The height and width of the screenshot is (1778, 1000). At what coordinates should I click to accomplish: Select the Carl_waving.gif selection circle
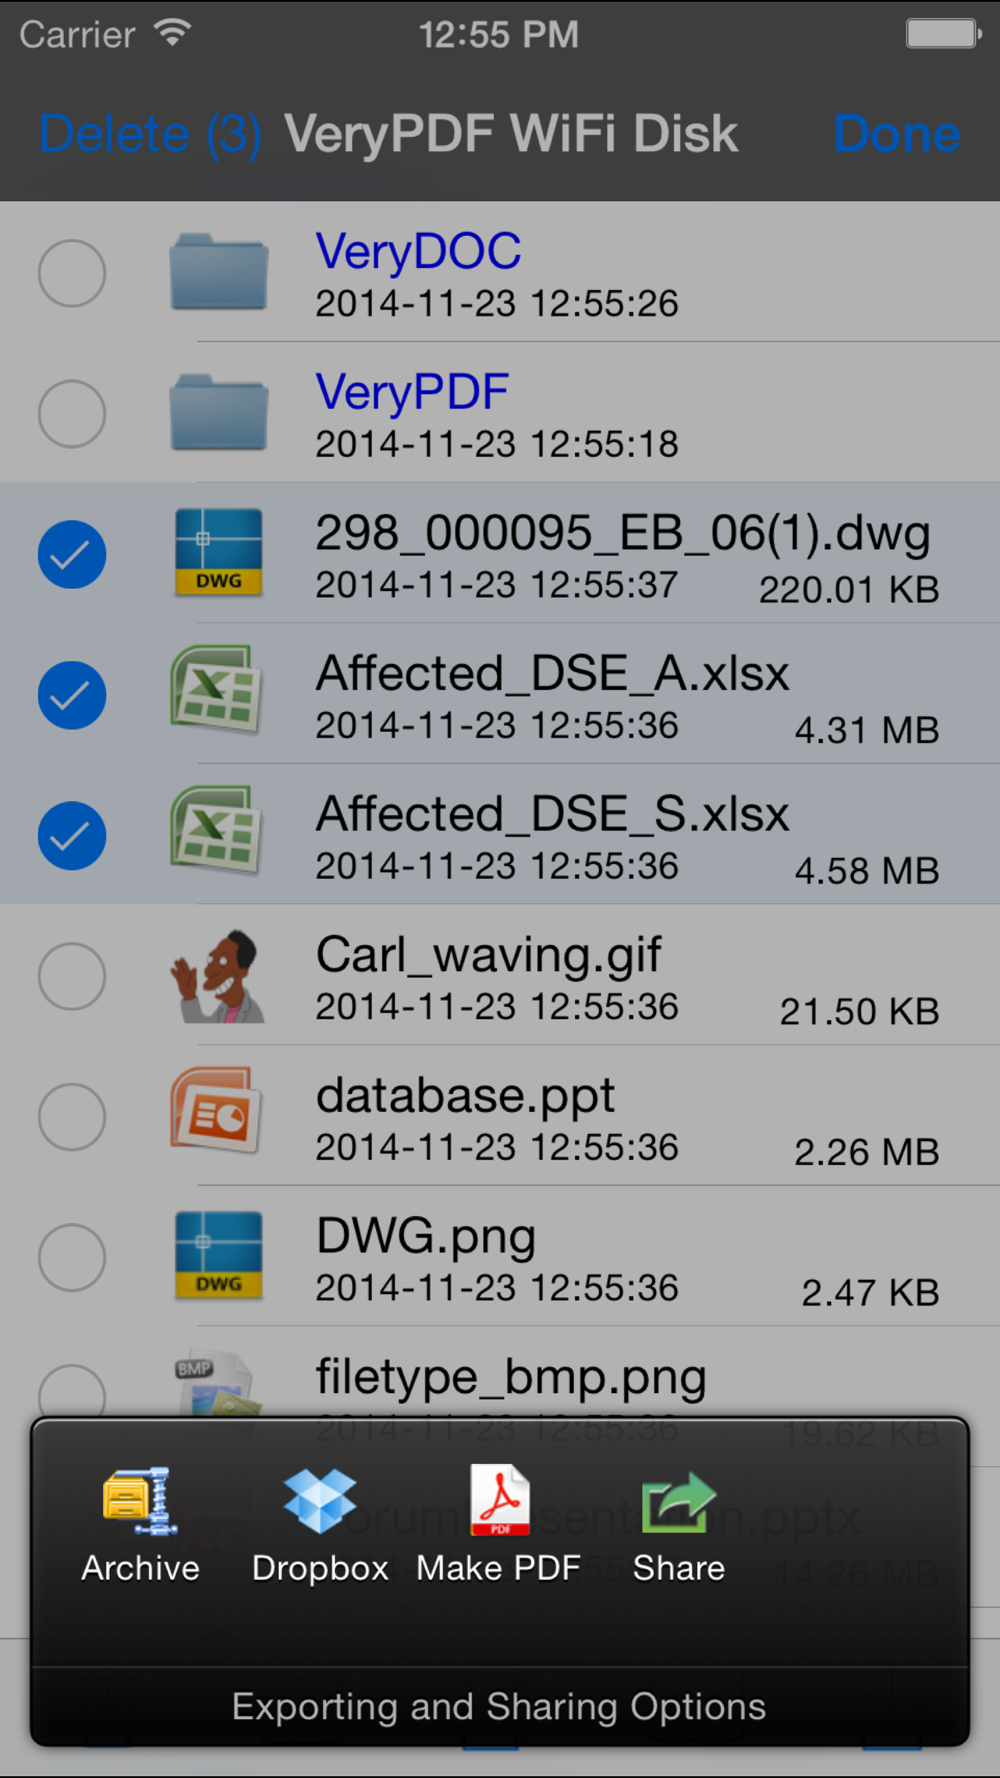(x=72, y=976)
